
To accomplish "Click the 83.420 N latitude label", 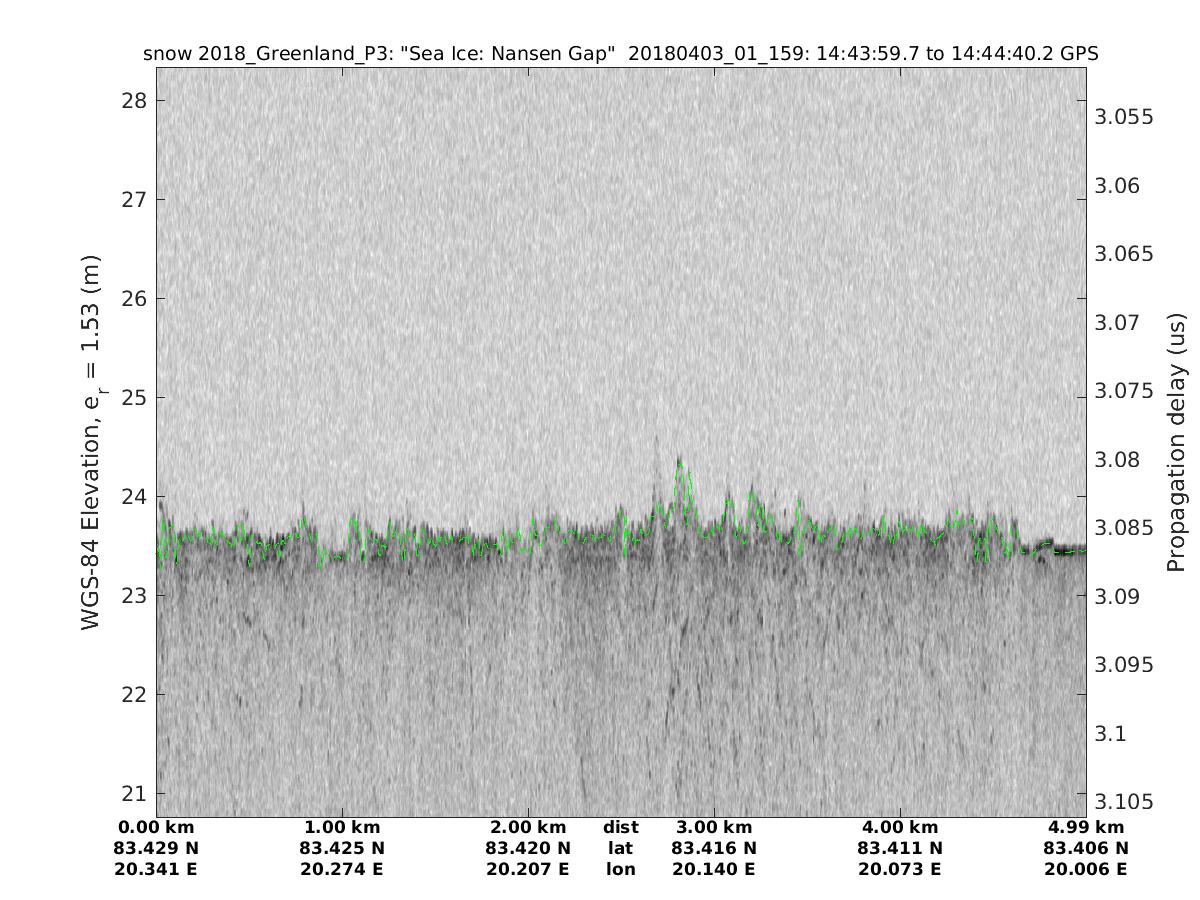I will click(x=528, y=848).
